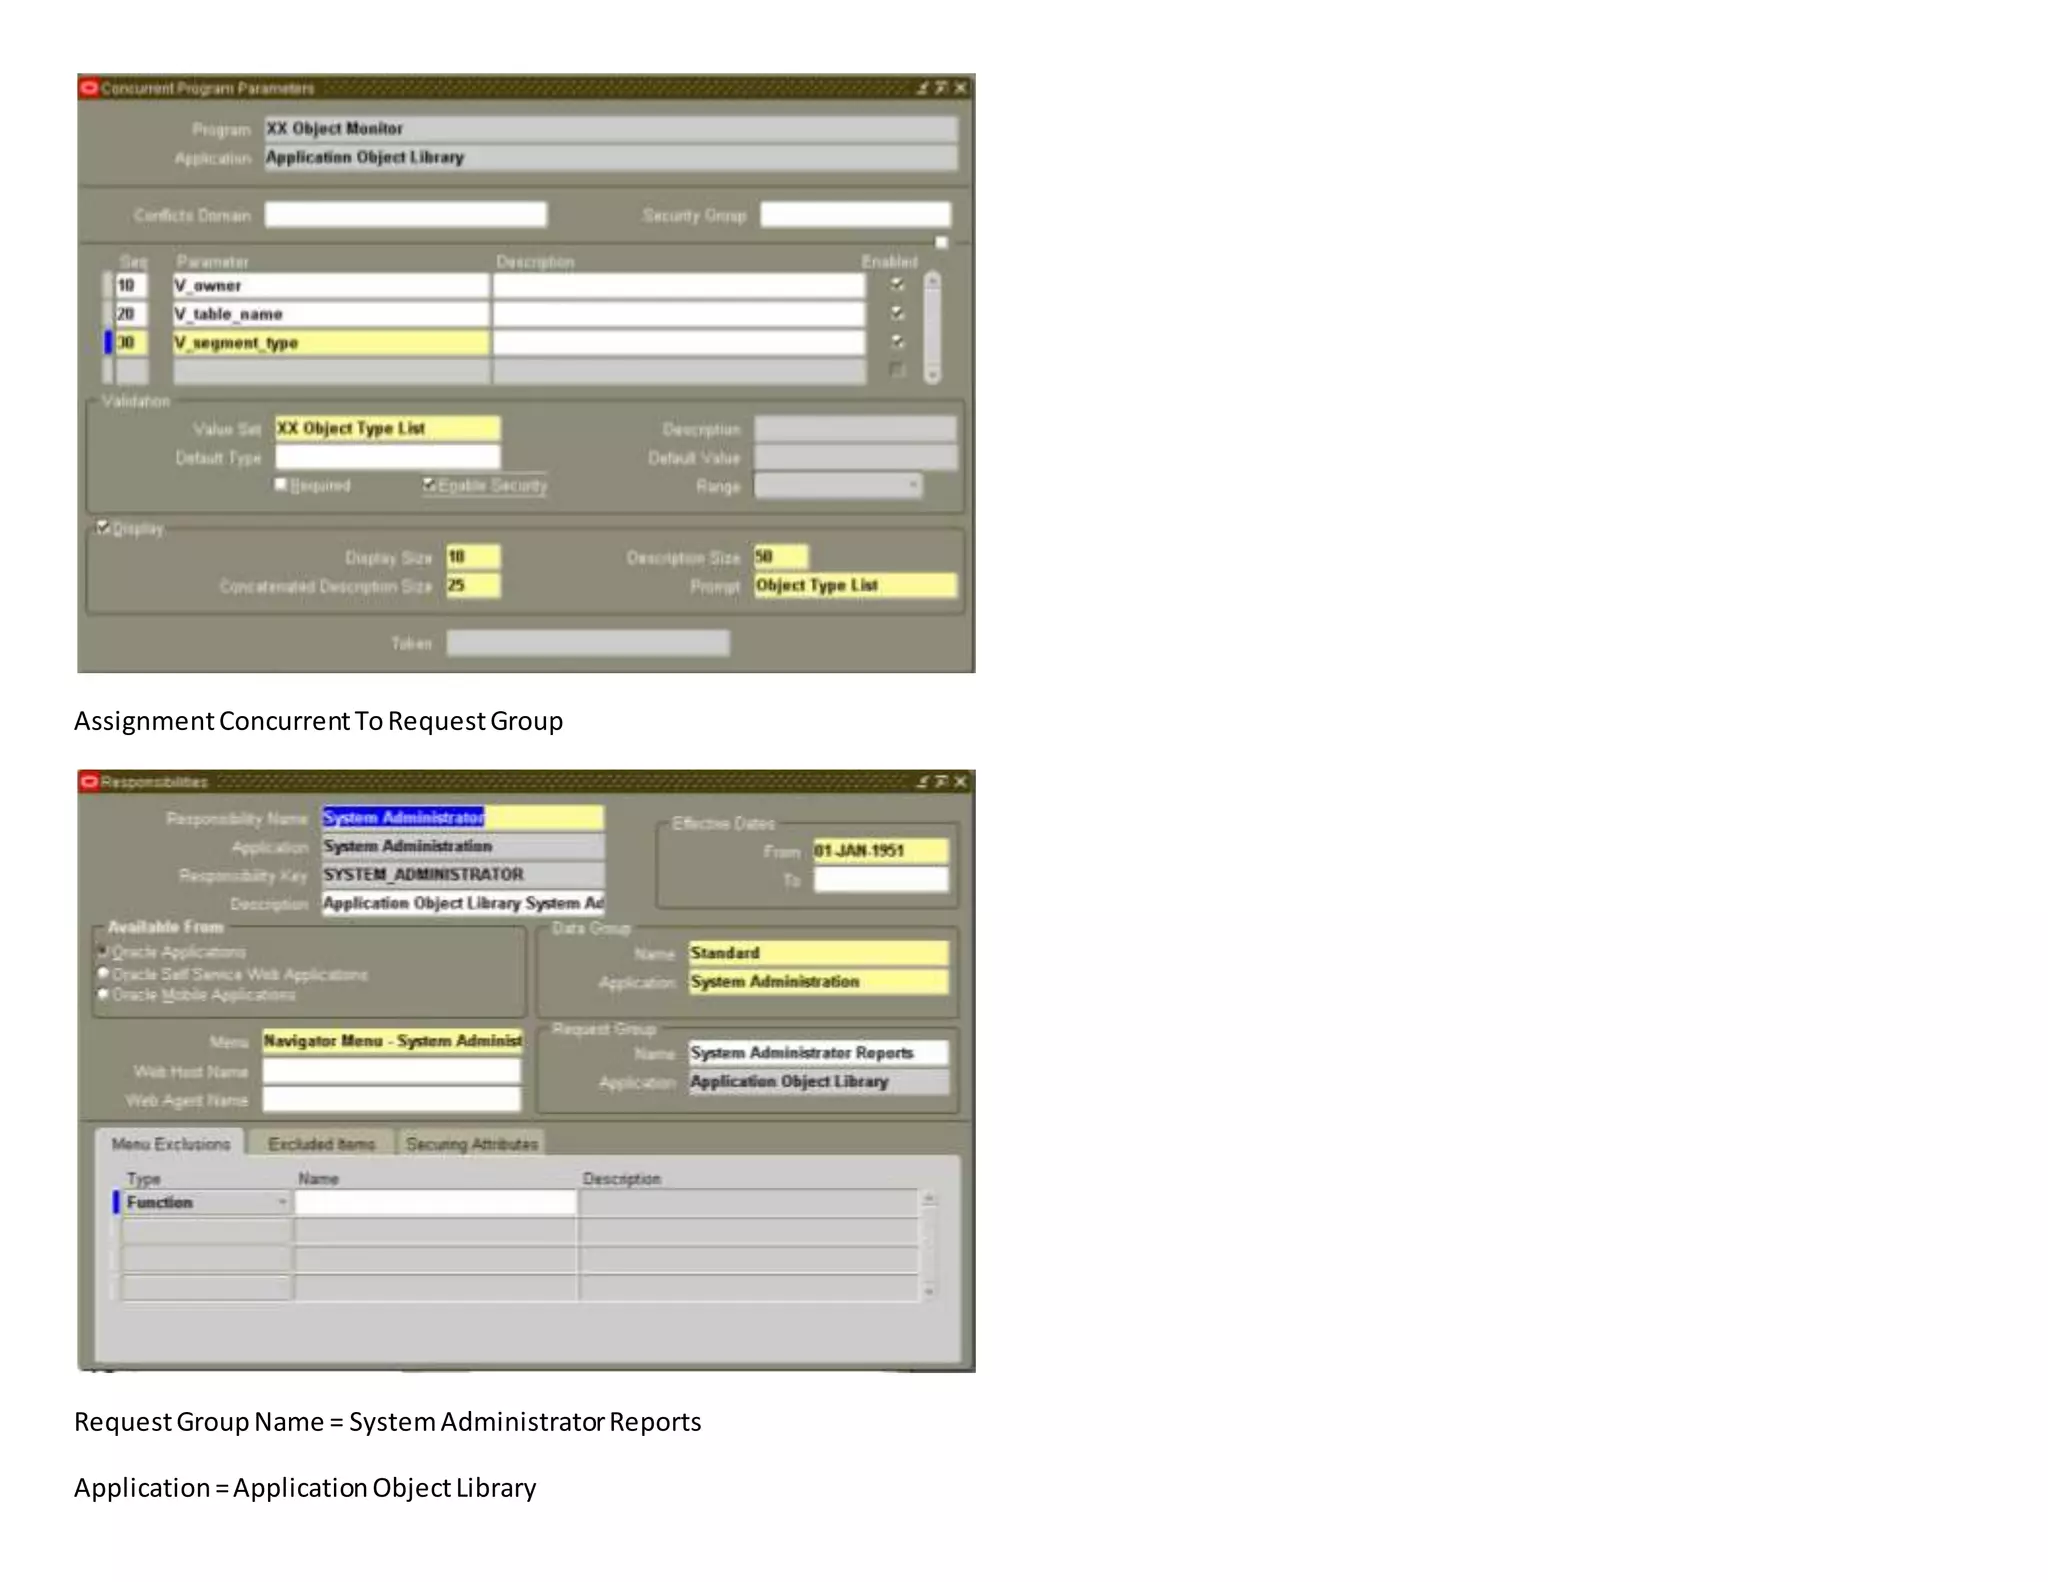Select Oracle Self Service Web Applications option

point(102,973)
